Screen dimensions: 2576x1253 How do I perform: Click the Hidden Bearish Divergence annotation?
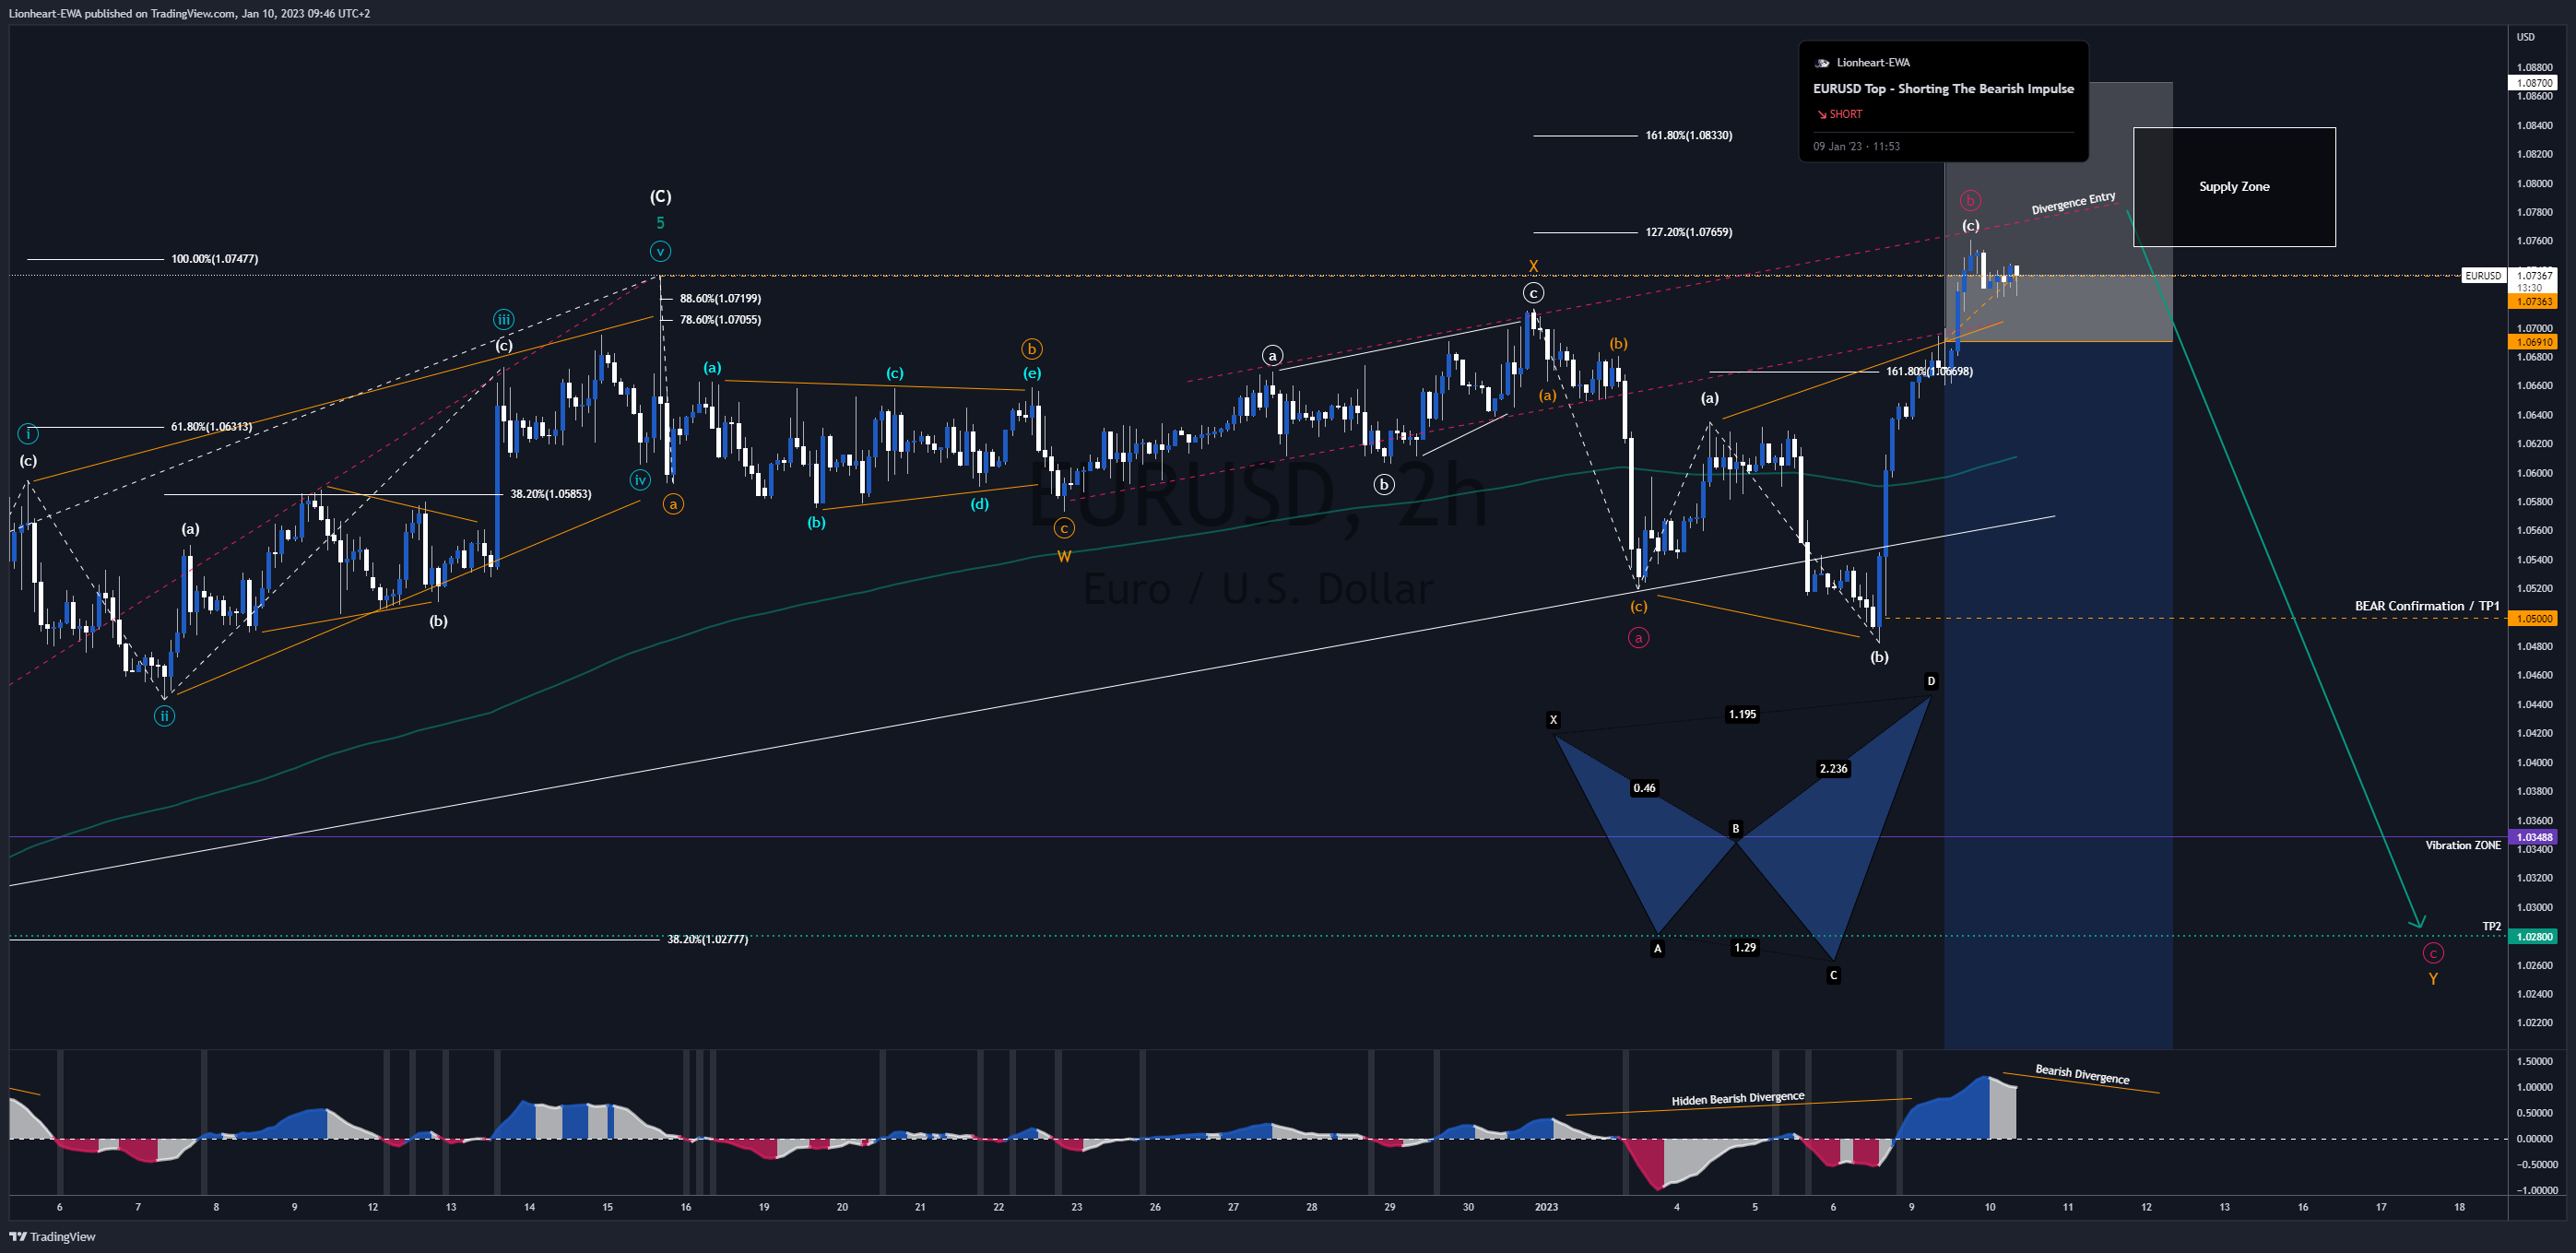[x=1738, y=1099]
